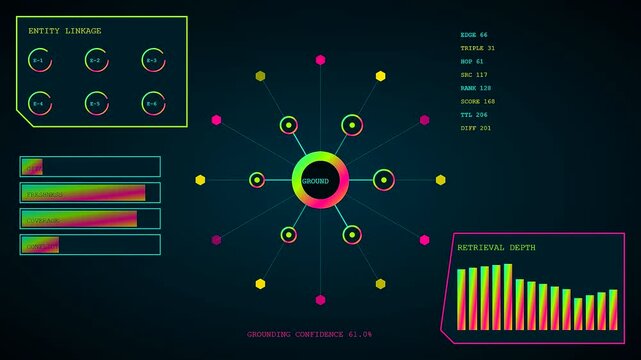Select pink hexagon at ten o'clock position

pos(217,120)
